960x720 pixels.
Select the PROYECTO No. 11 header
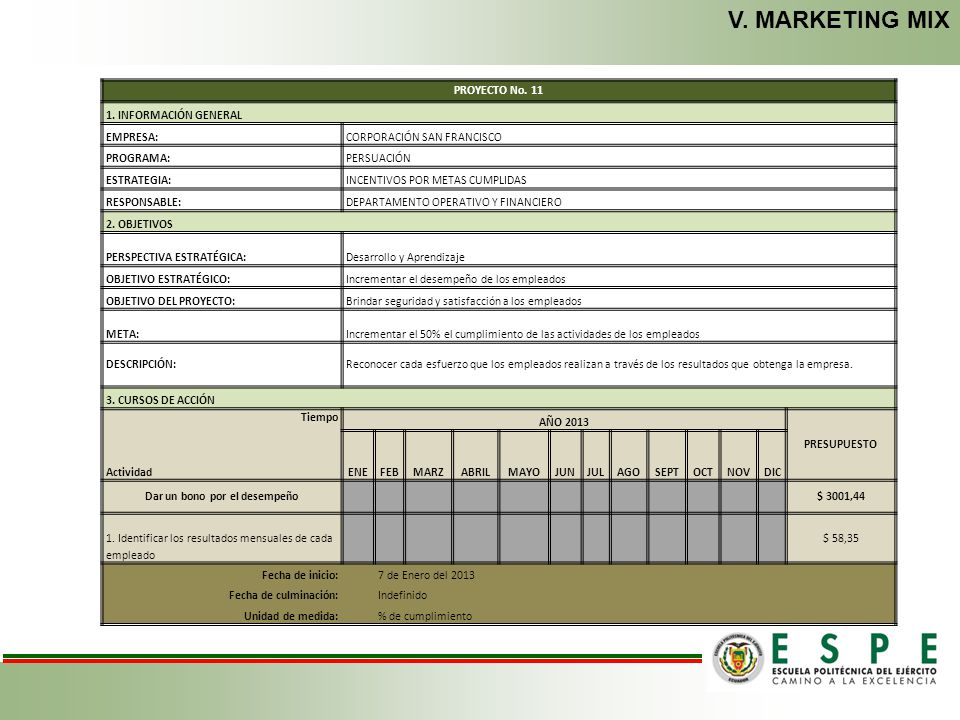[498, 90]
